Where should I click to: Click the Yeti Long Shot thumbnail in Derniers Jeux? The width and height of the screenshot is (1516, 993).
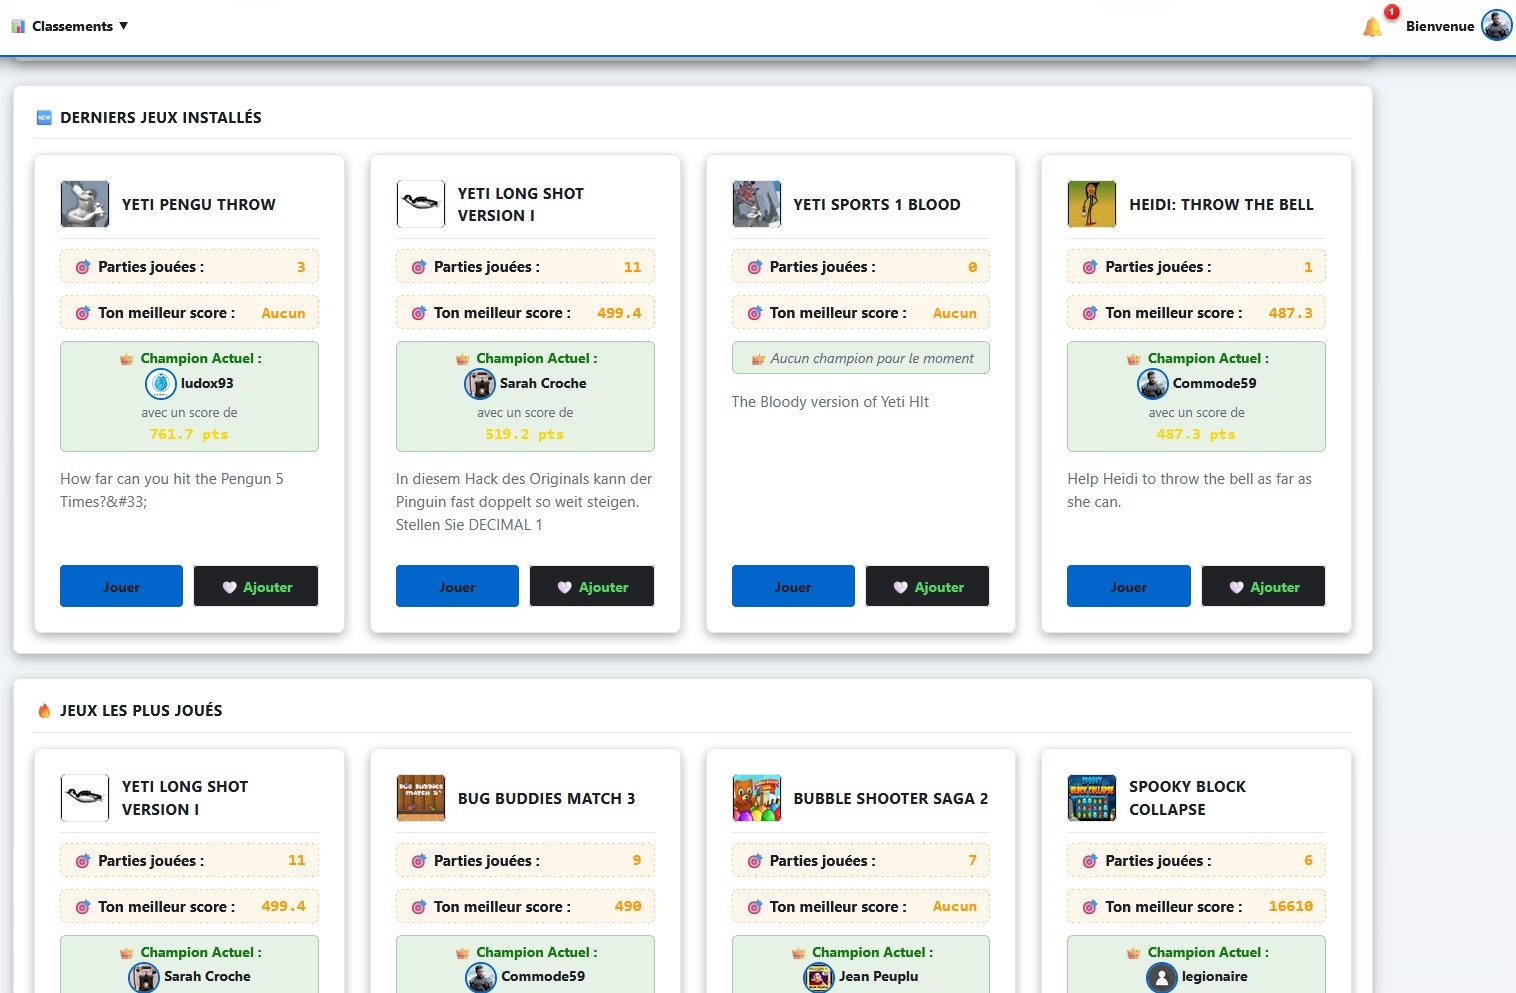coord(421,204)
